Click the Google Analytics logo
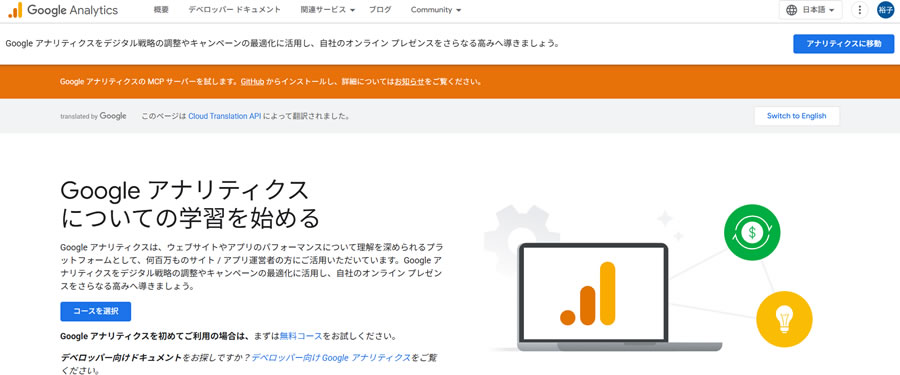The image size is (900, 375). pyautogui.click(x=63, y=10)
